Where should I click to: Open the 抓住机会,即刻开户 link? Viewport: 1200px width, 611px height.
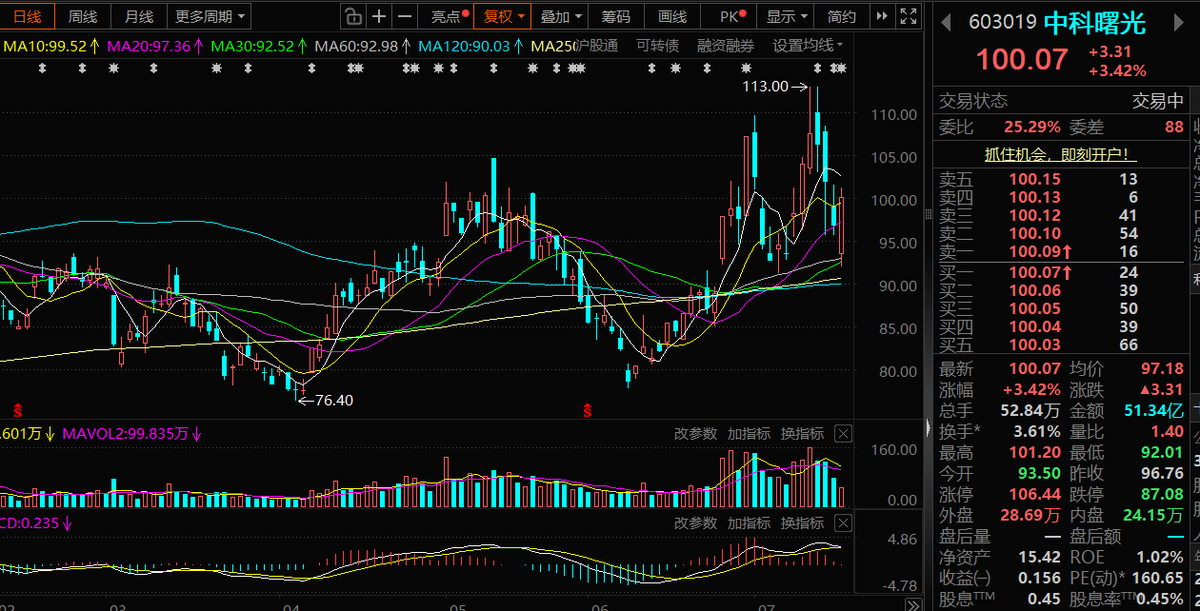tap(1060, 155)
